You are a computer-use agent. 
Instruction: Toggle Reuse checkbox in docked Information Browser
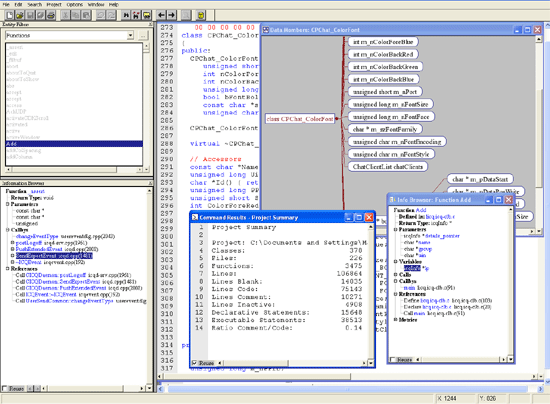tap(5, 388)
